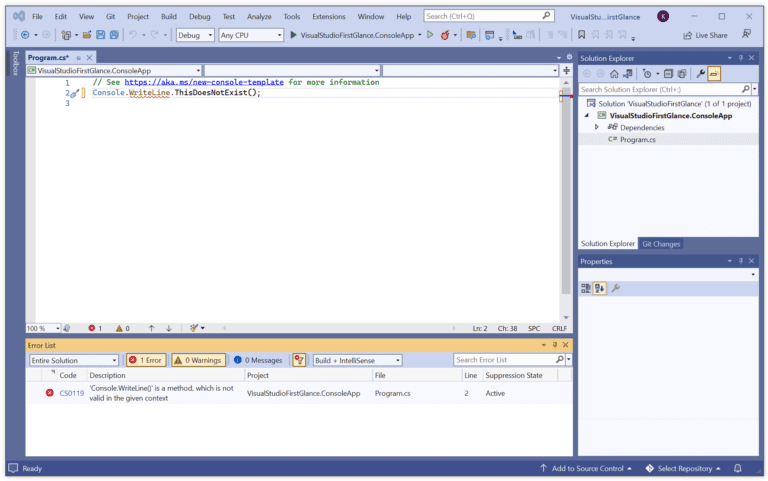Click the Collapse All icon in Solution Explorer
The height and width of the screenshot is (481, 768).
[x=668, y=74]
